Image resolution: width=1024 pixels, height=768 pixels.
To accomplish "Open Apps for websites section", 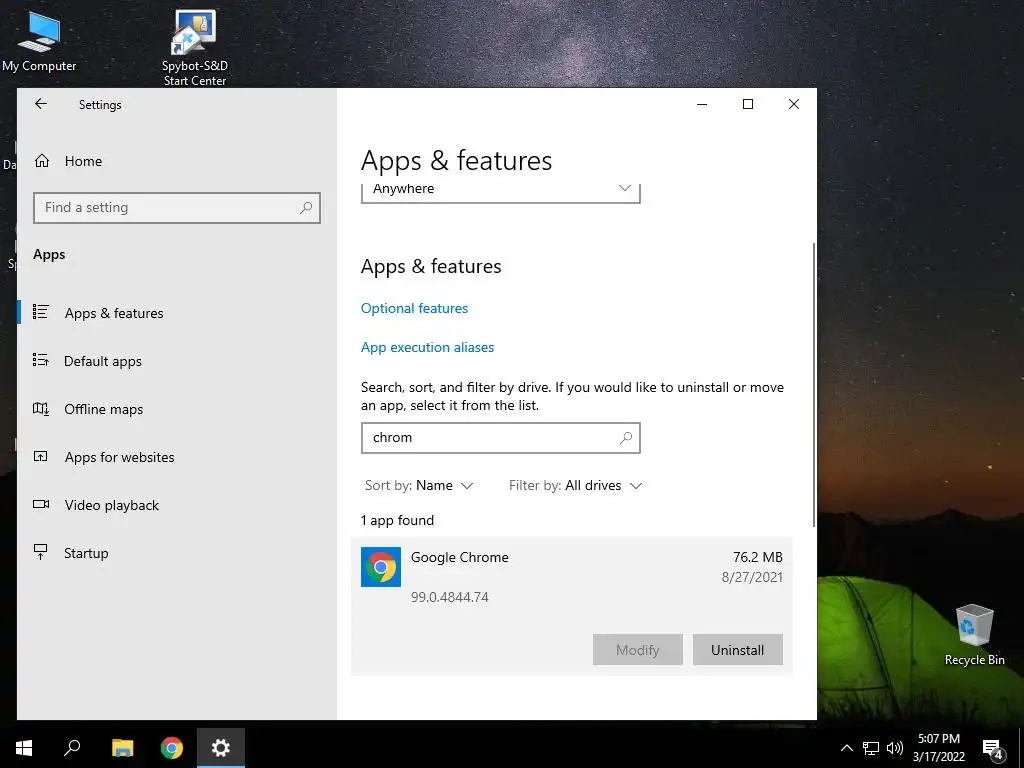I will pos(176,457).
